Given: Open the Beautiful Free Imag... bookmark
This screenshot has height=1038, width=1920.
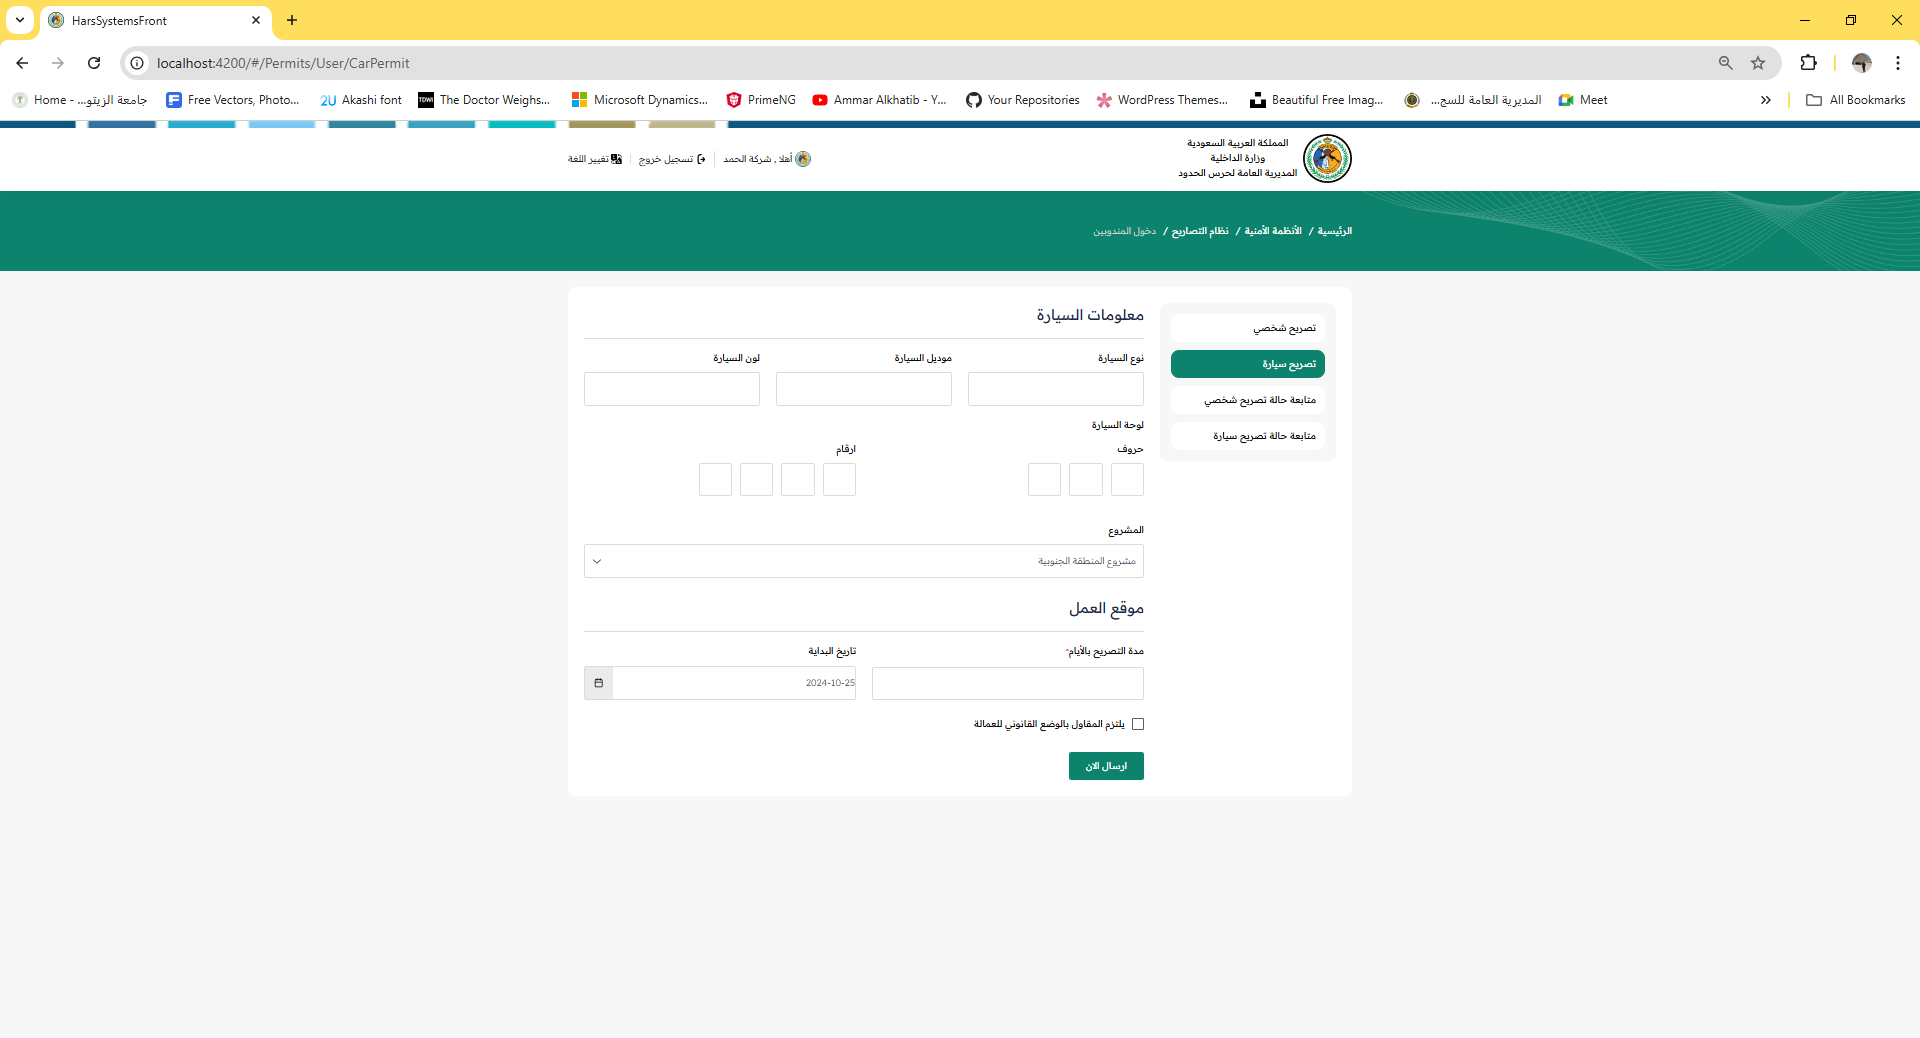Looking at the screenshot, I should 1317,100.
